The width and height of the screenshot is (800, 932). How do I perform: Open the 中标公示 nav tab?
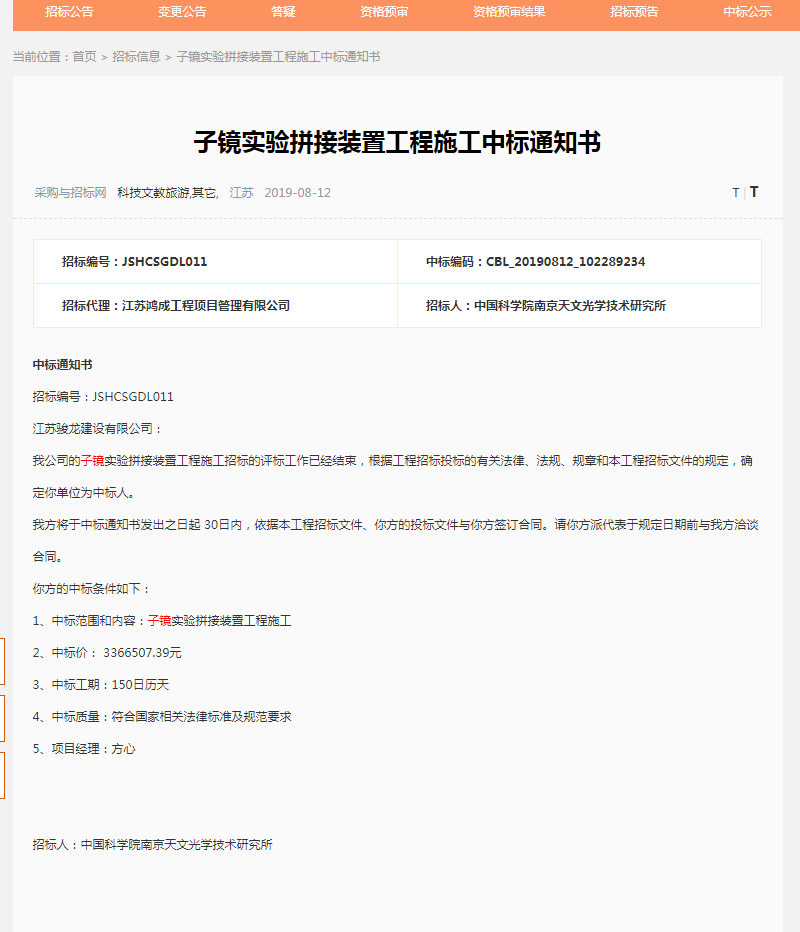(x=747, y=12)
